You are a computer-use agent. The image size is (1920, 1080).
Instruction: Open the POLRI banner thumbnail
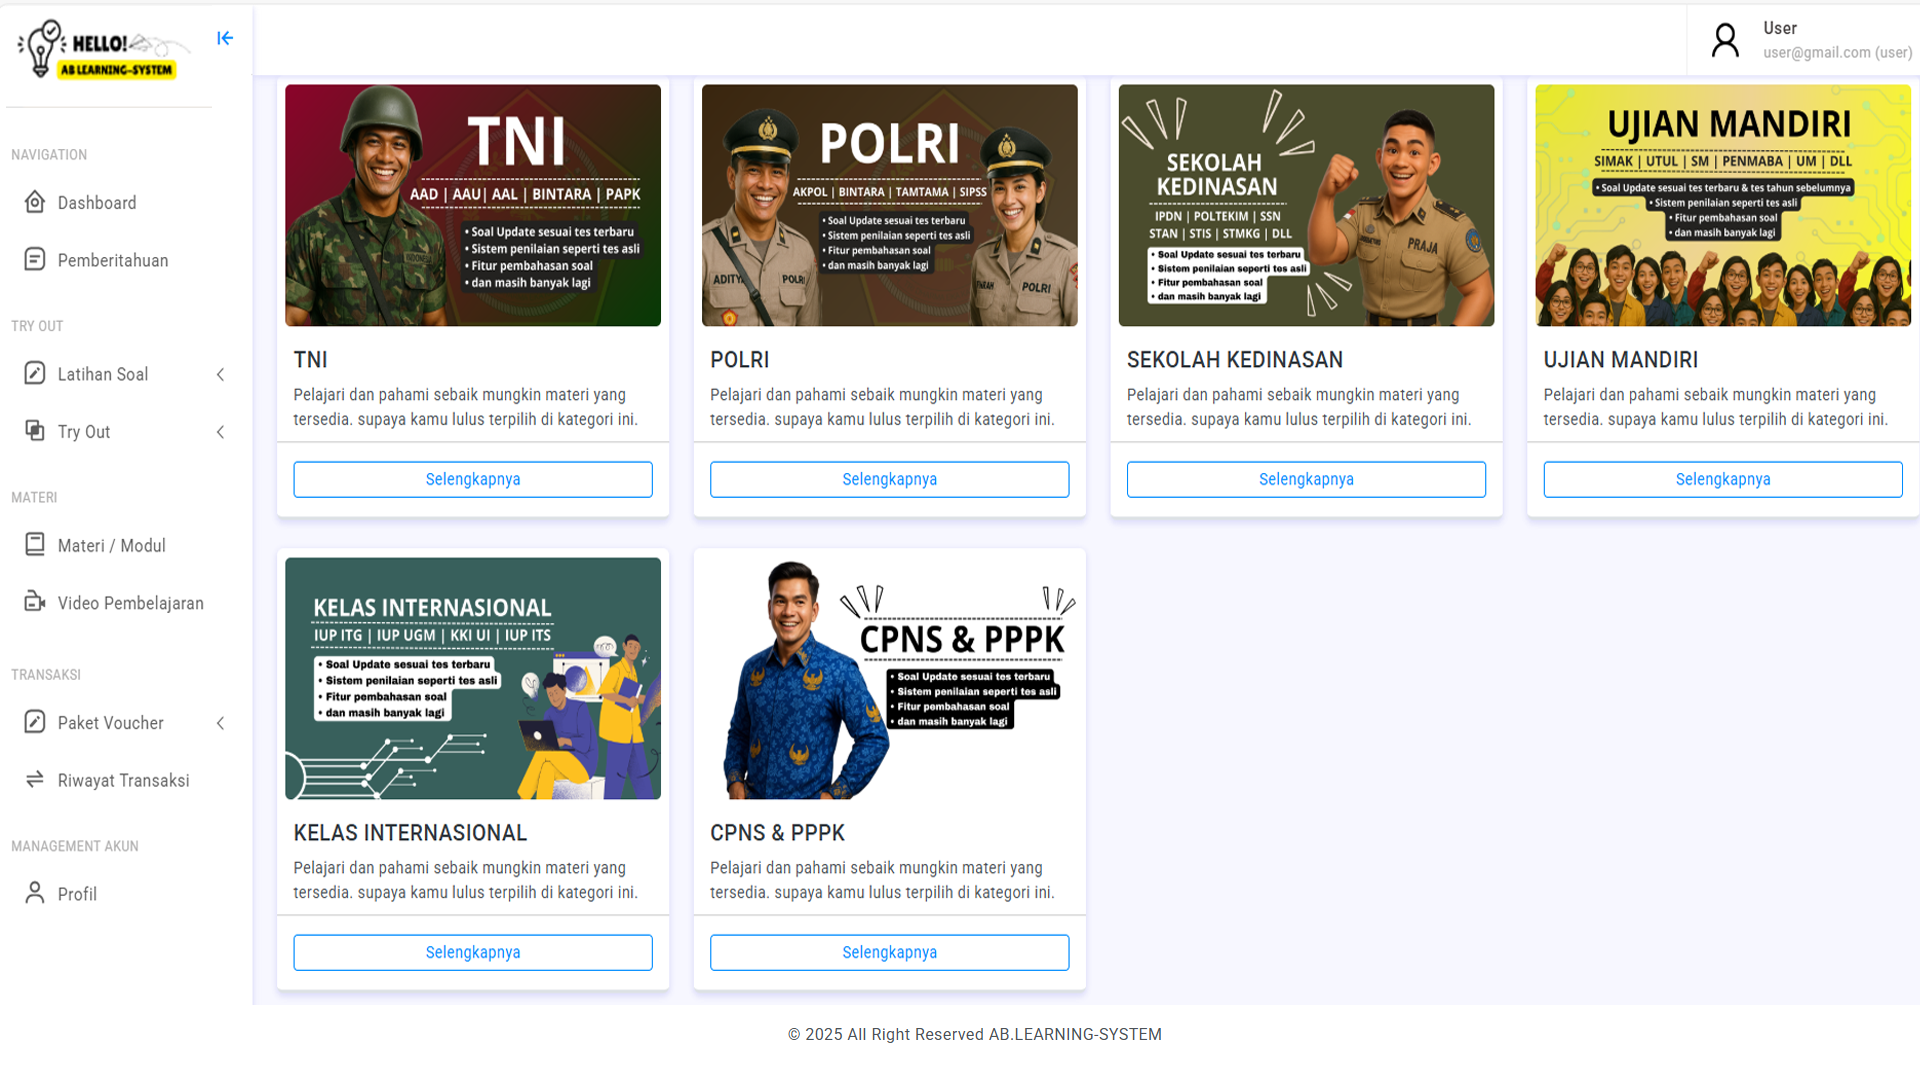pyautogui.click(x=889, y=205)
